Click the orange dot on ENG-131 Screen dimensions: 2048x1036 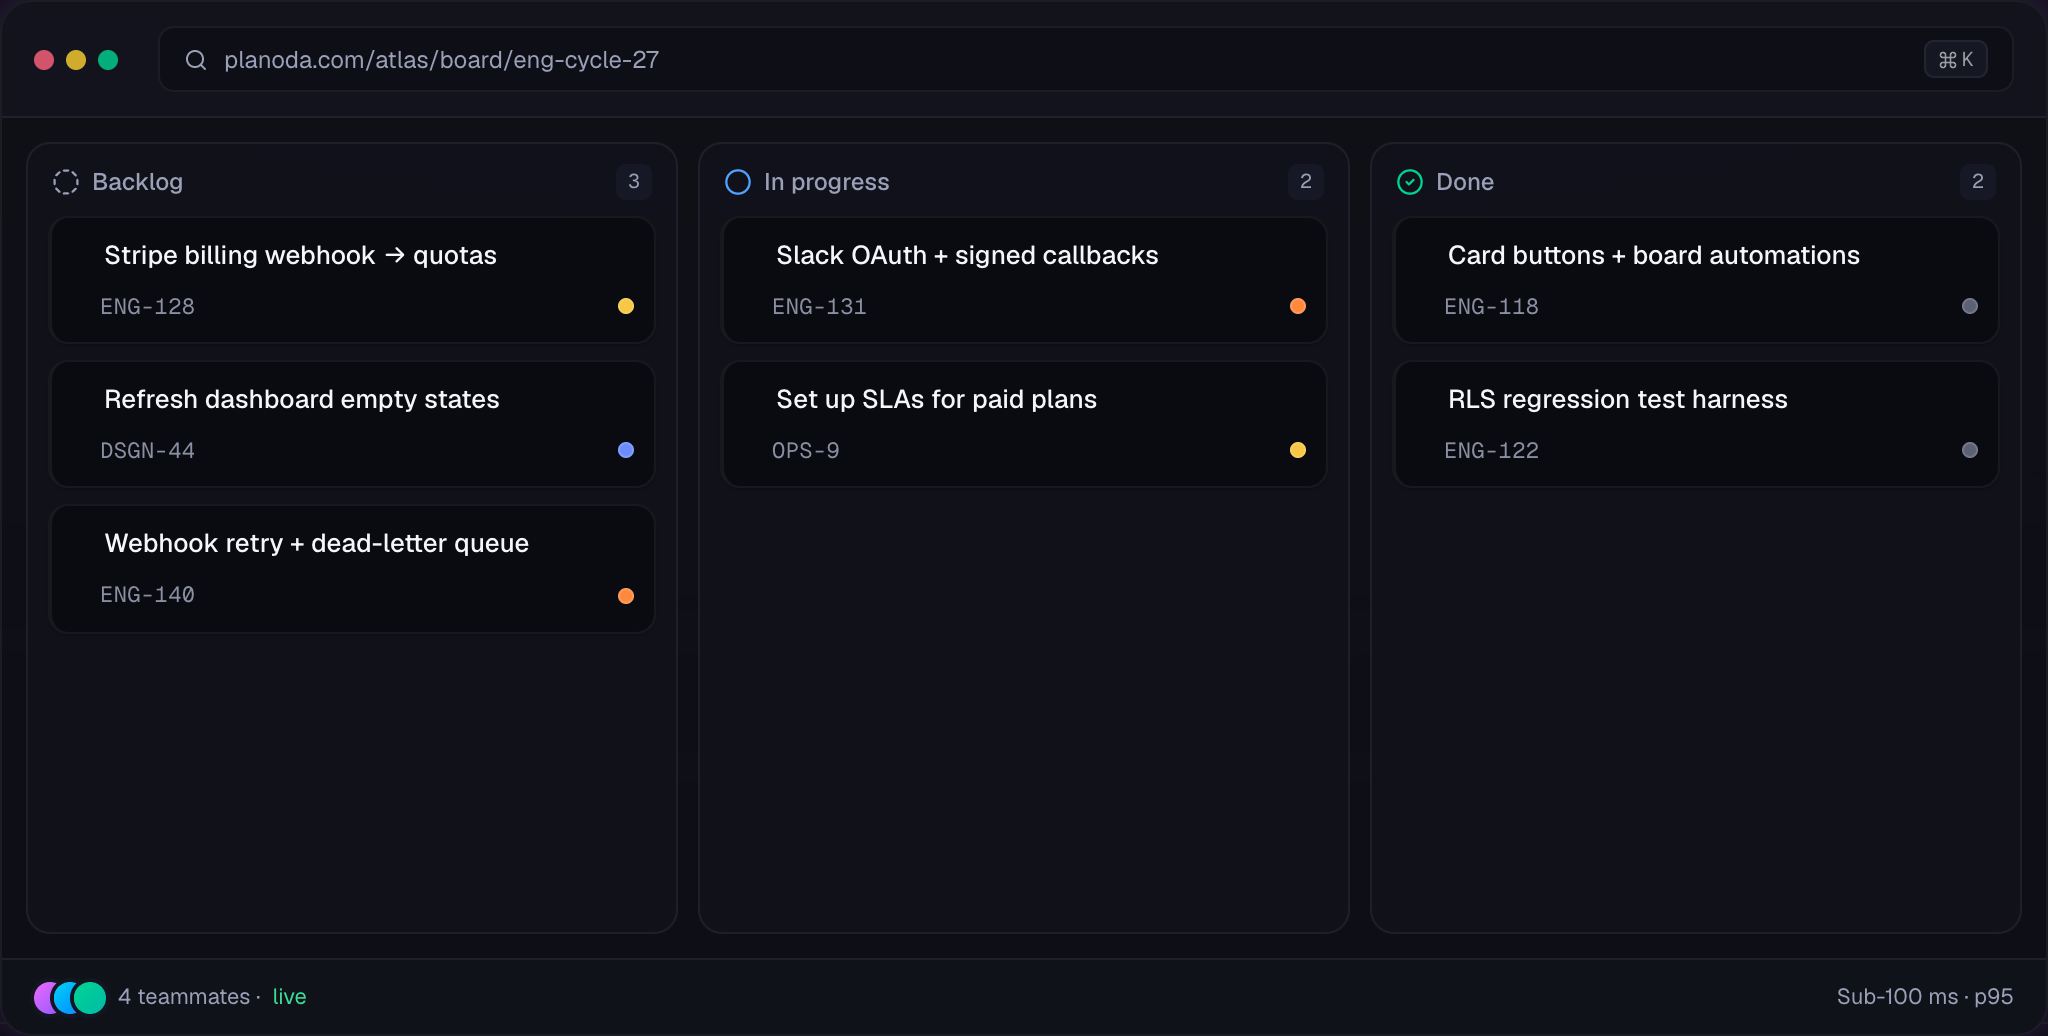pos(1298,306)
